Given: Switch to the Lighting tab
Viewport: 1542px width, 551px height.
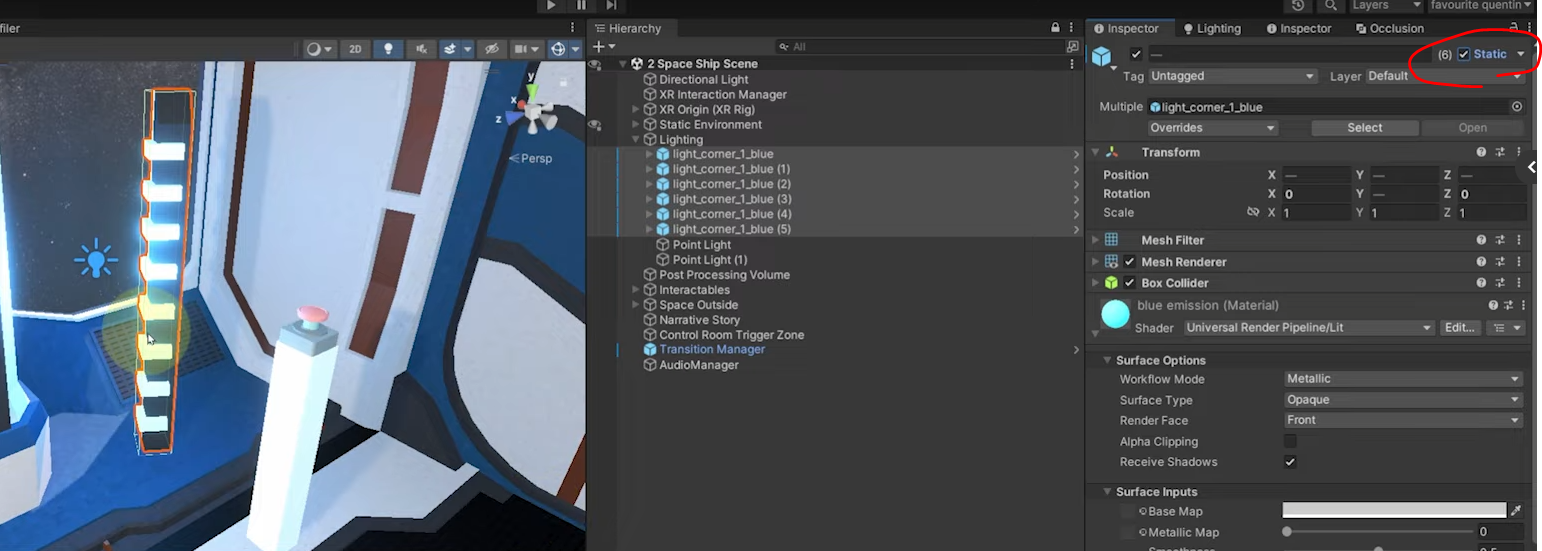Looking at the screenshot, I should pyautogui.click(x=1211, y=29).
